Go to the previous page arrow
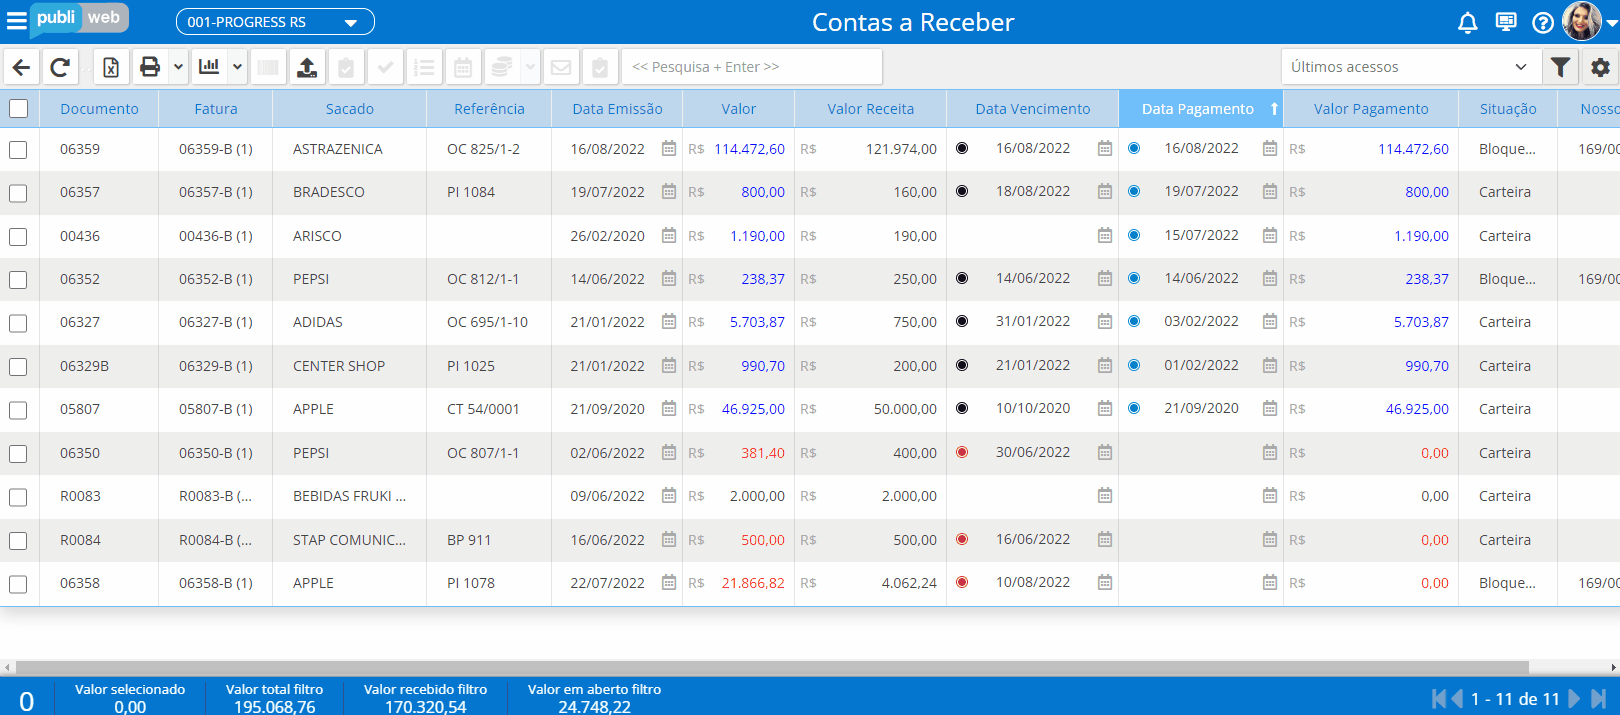 click(1457, 699)
